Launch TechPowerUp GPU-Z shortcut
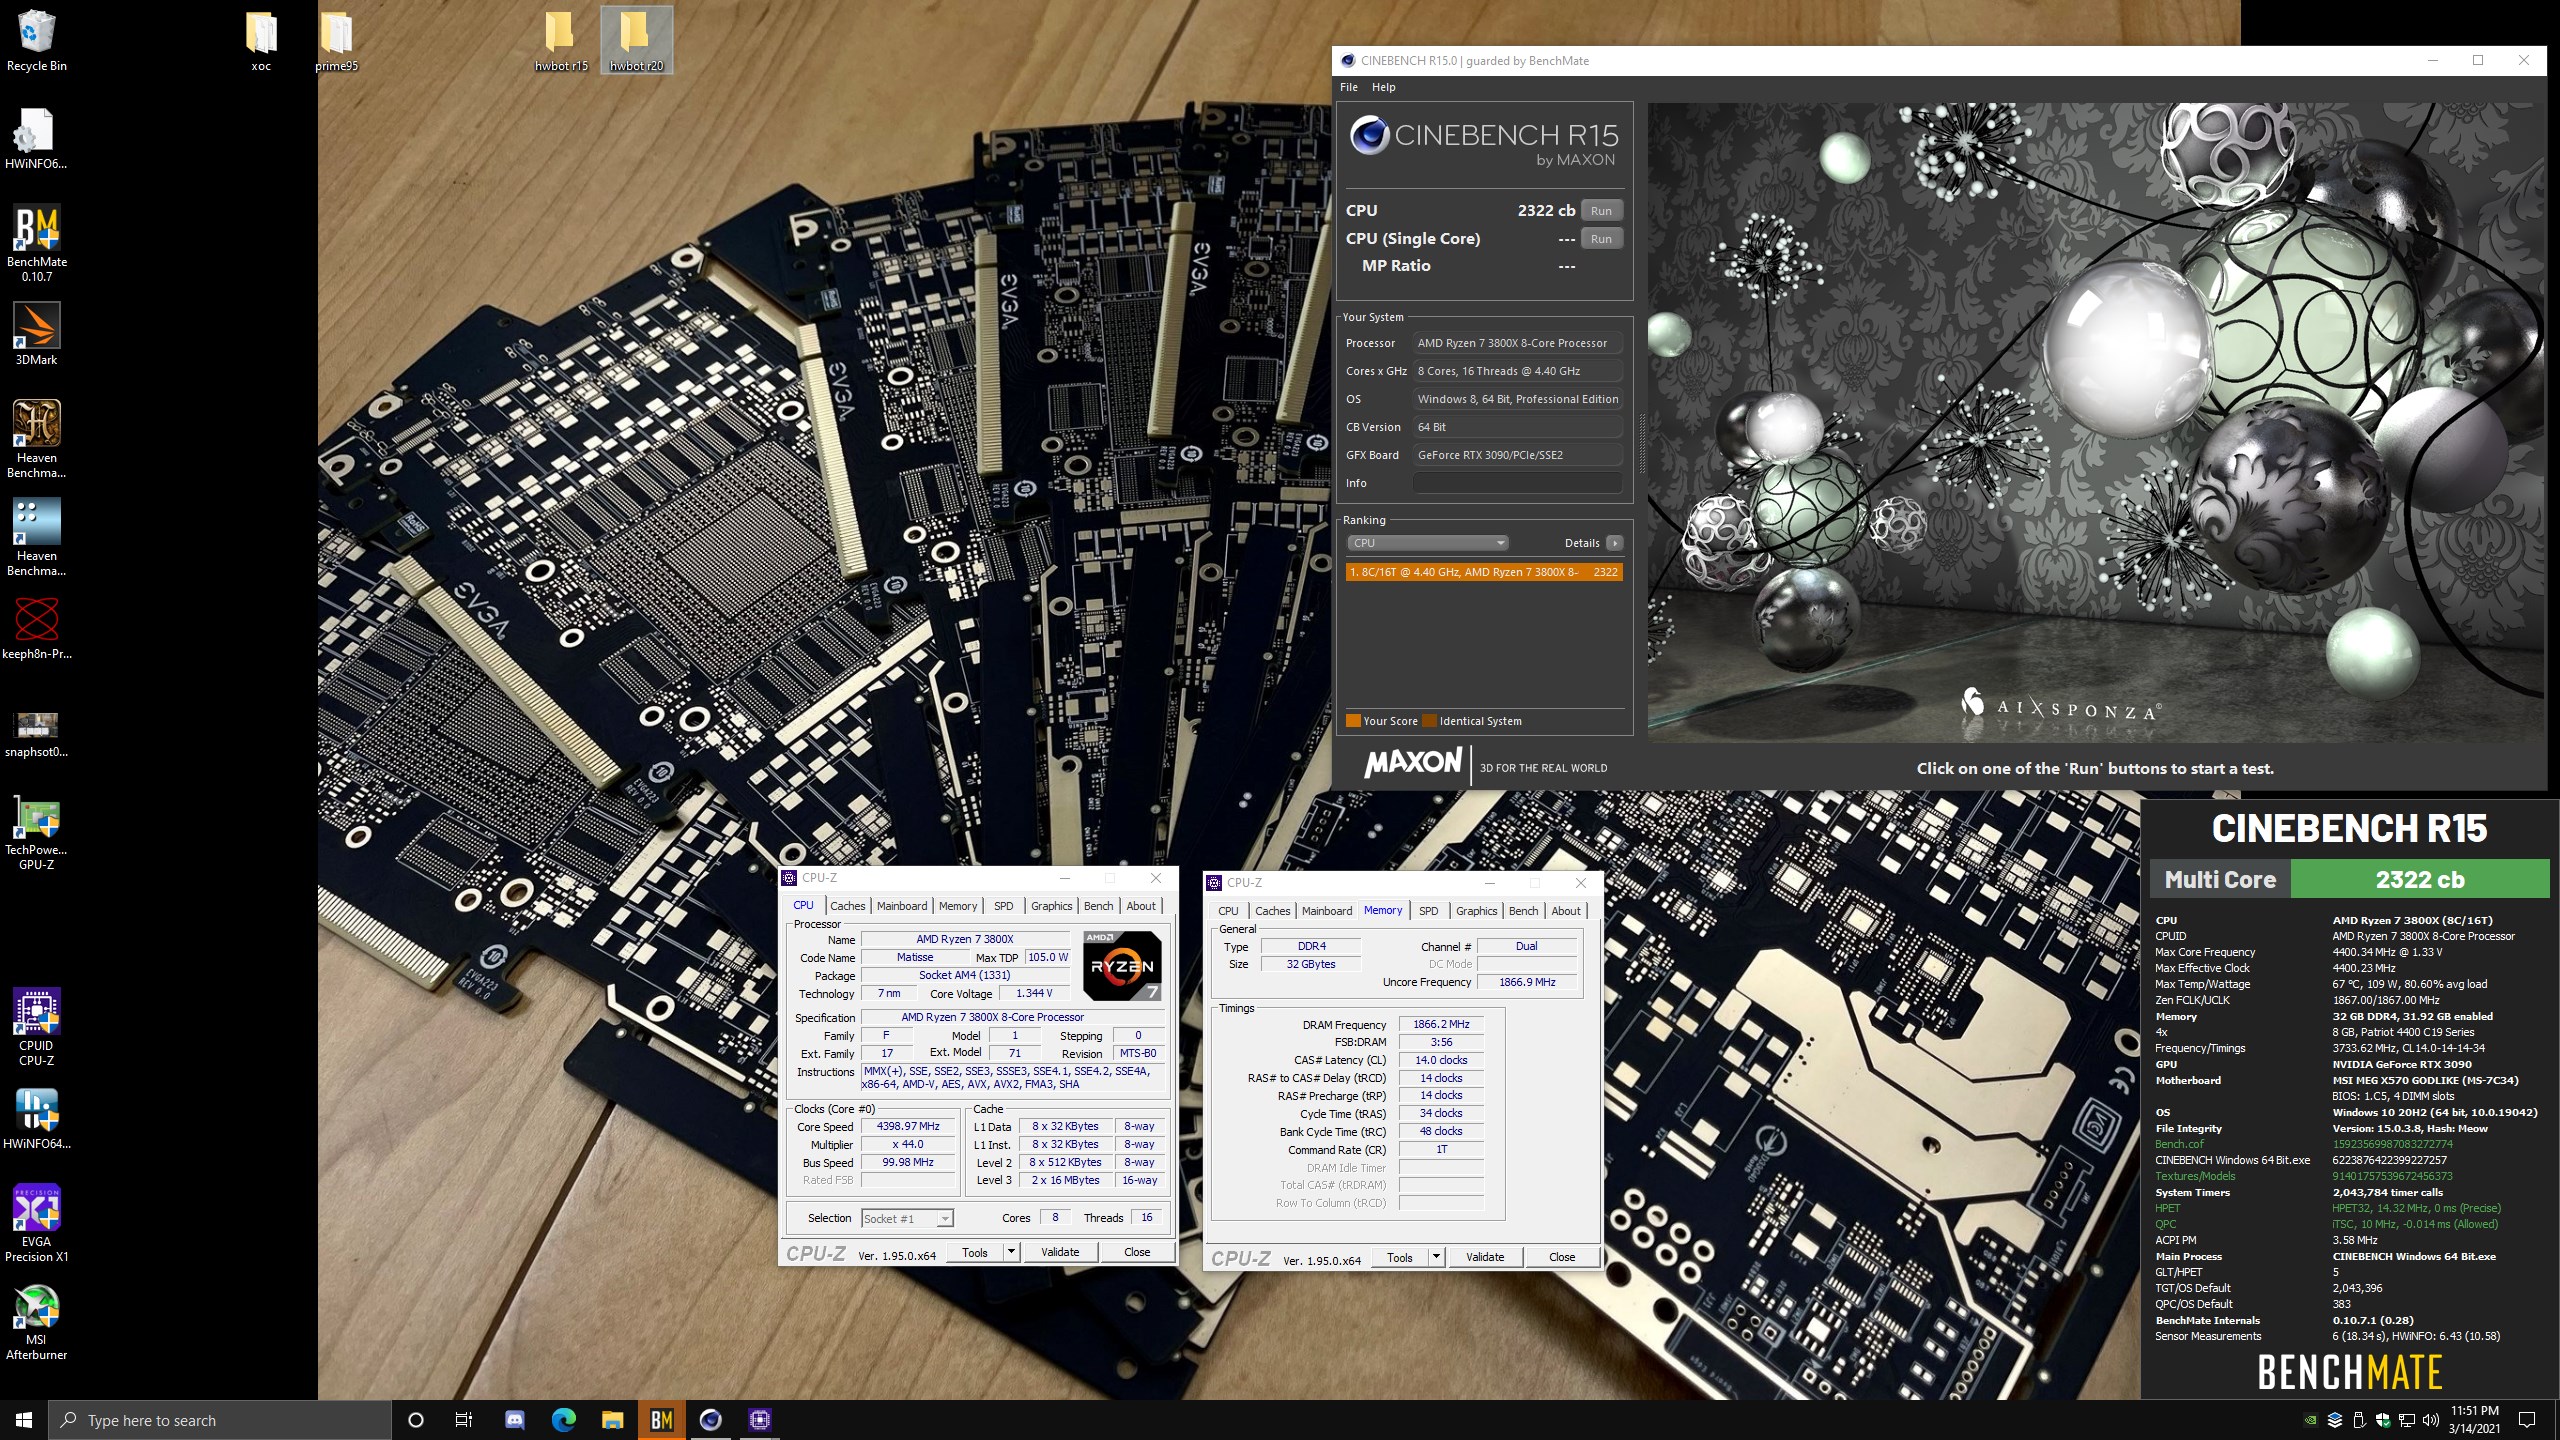2560x1440 pixels. [37, 832]
